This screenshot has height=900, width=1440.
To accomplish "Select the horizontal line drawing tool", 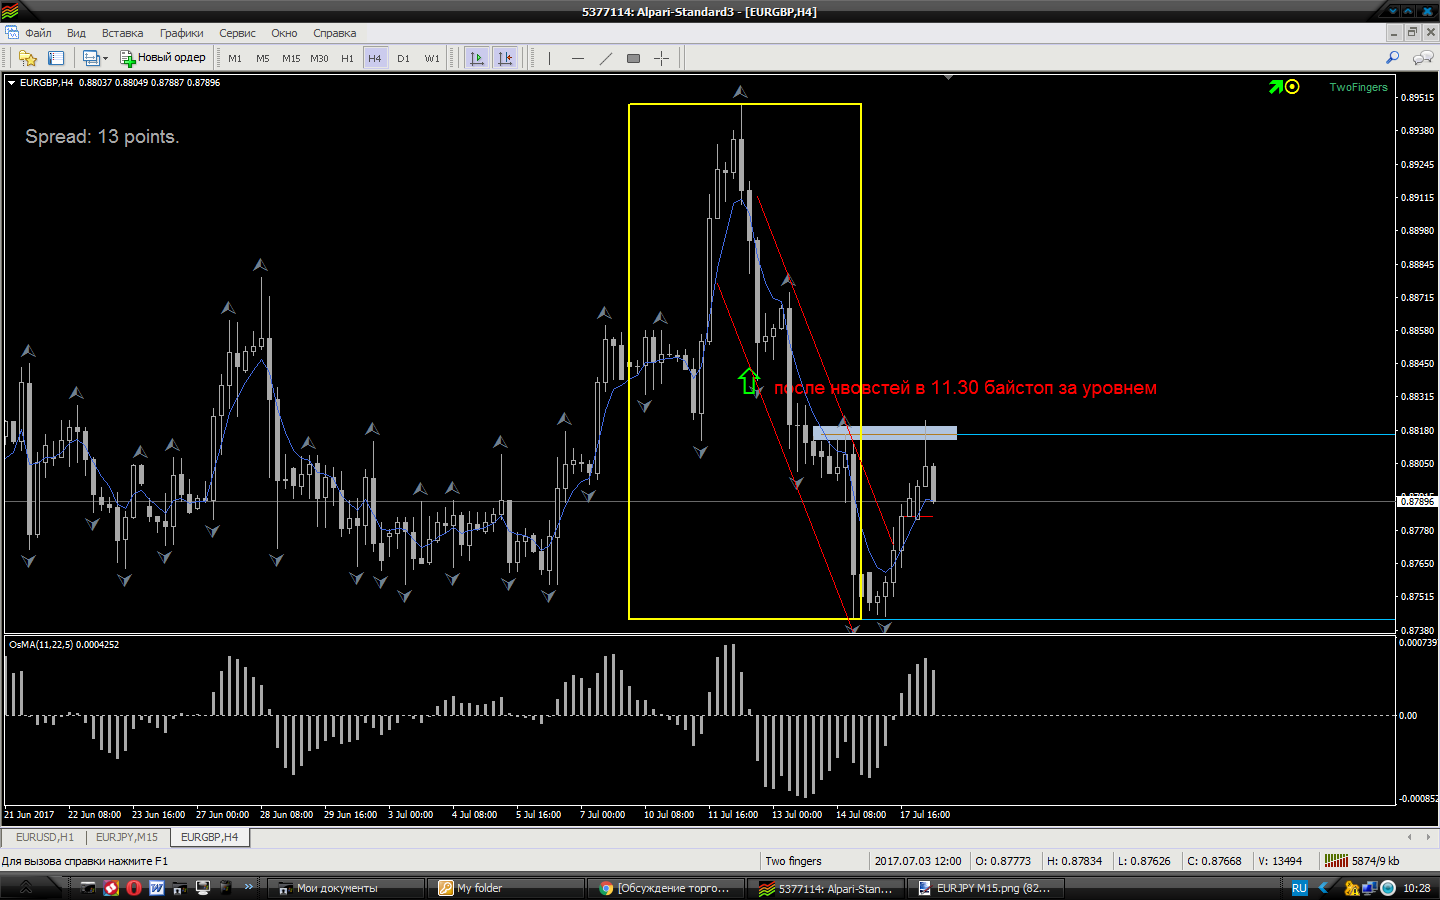I will pos(577,58).
